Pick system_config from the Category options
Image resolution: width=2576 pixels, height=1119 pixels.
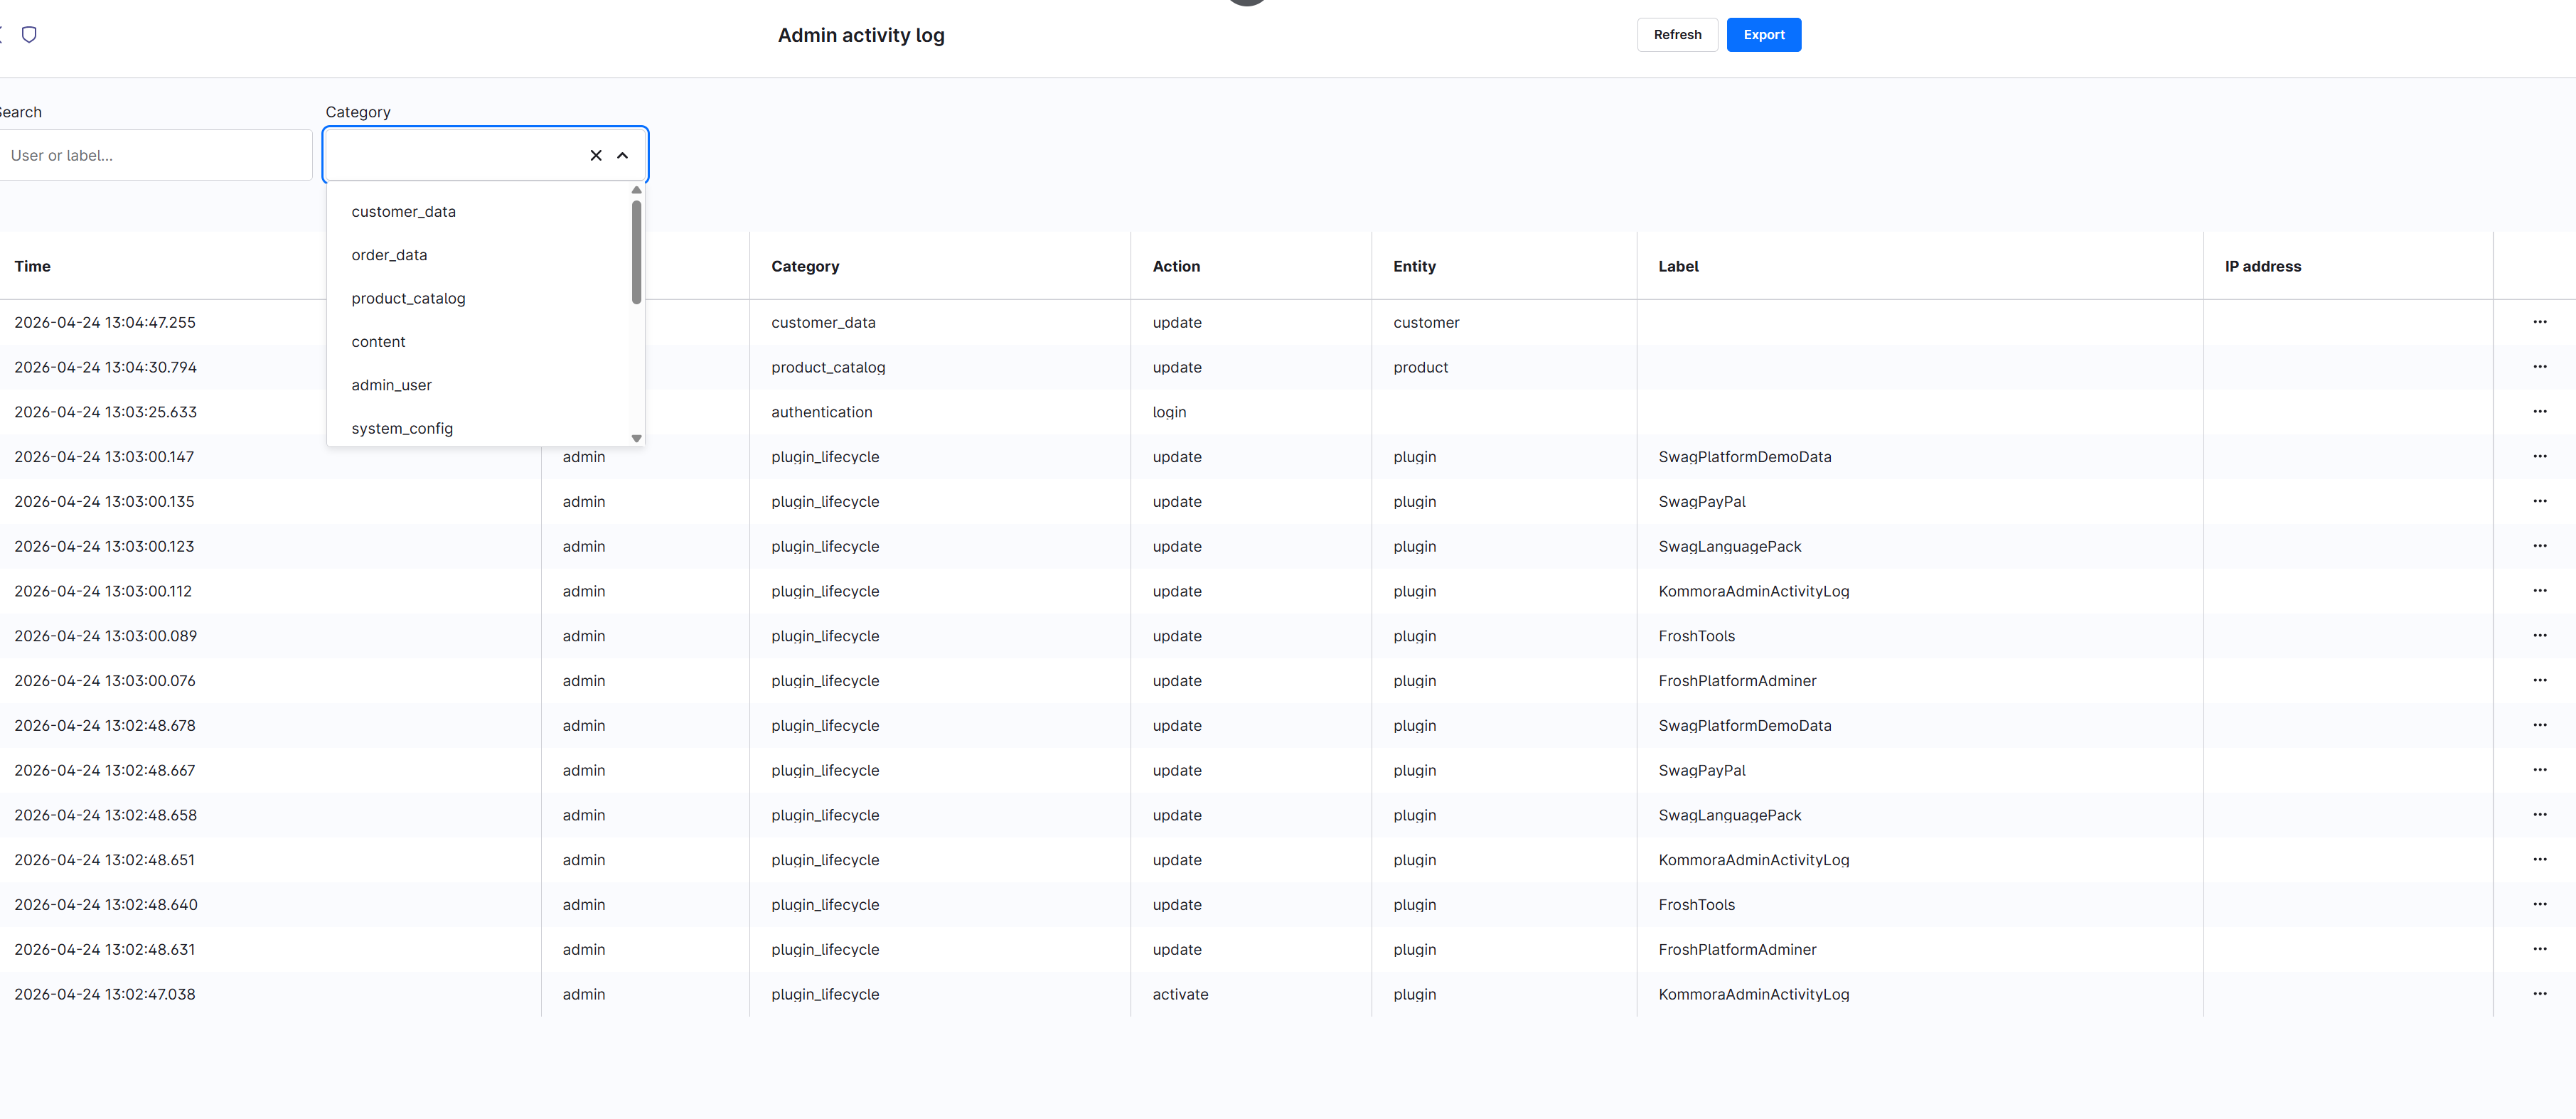485,428
